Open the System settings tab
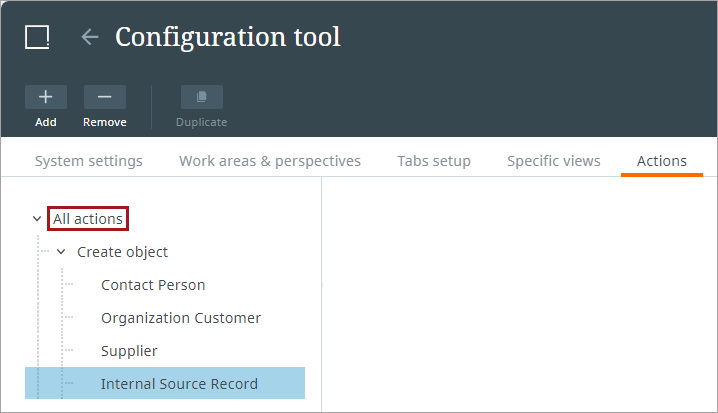The image size is (718, 413). [x=89, y=161]
